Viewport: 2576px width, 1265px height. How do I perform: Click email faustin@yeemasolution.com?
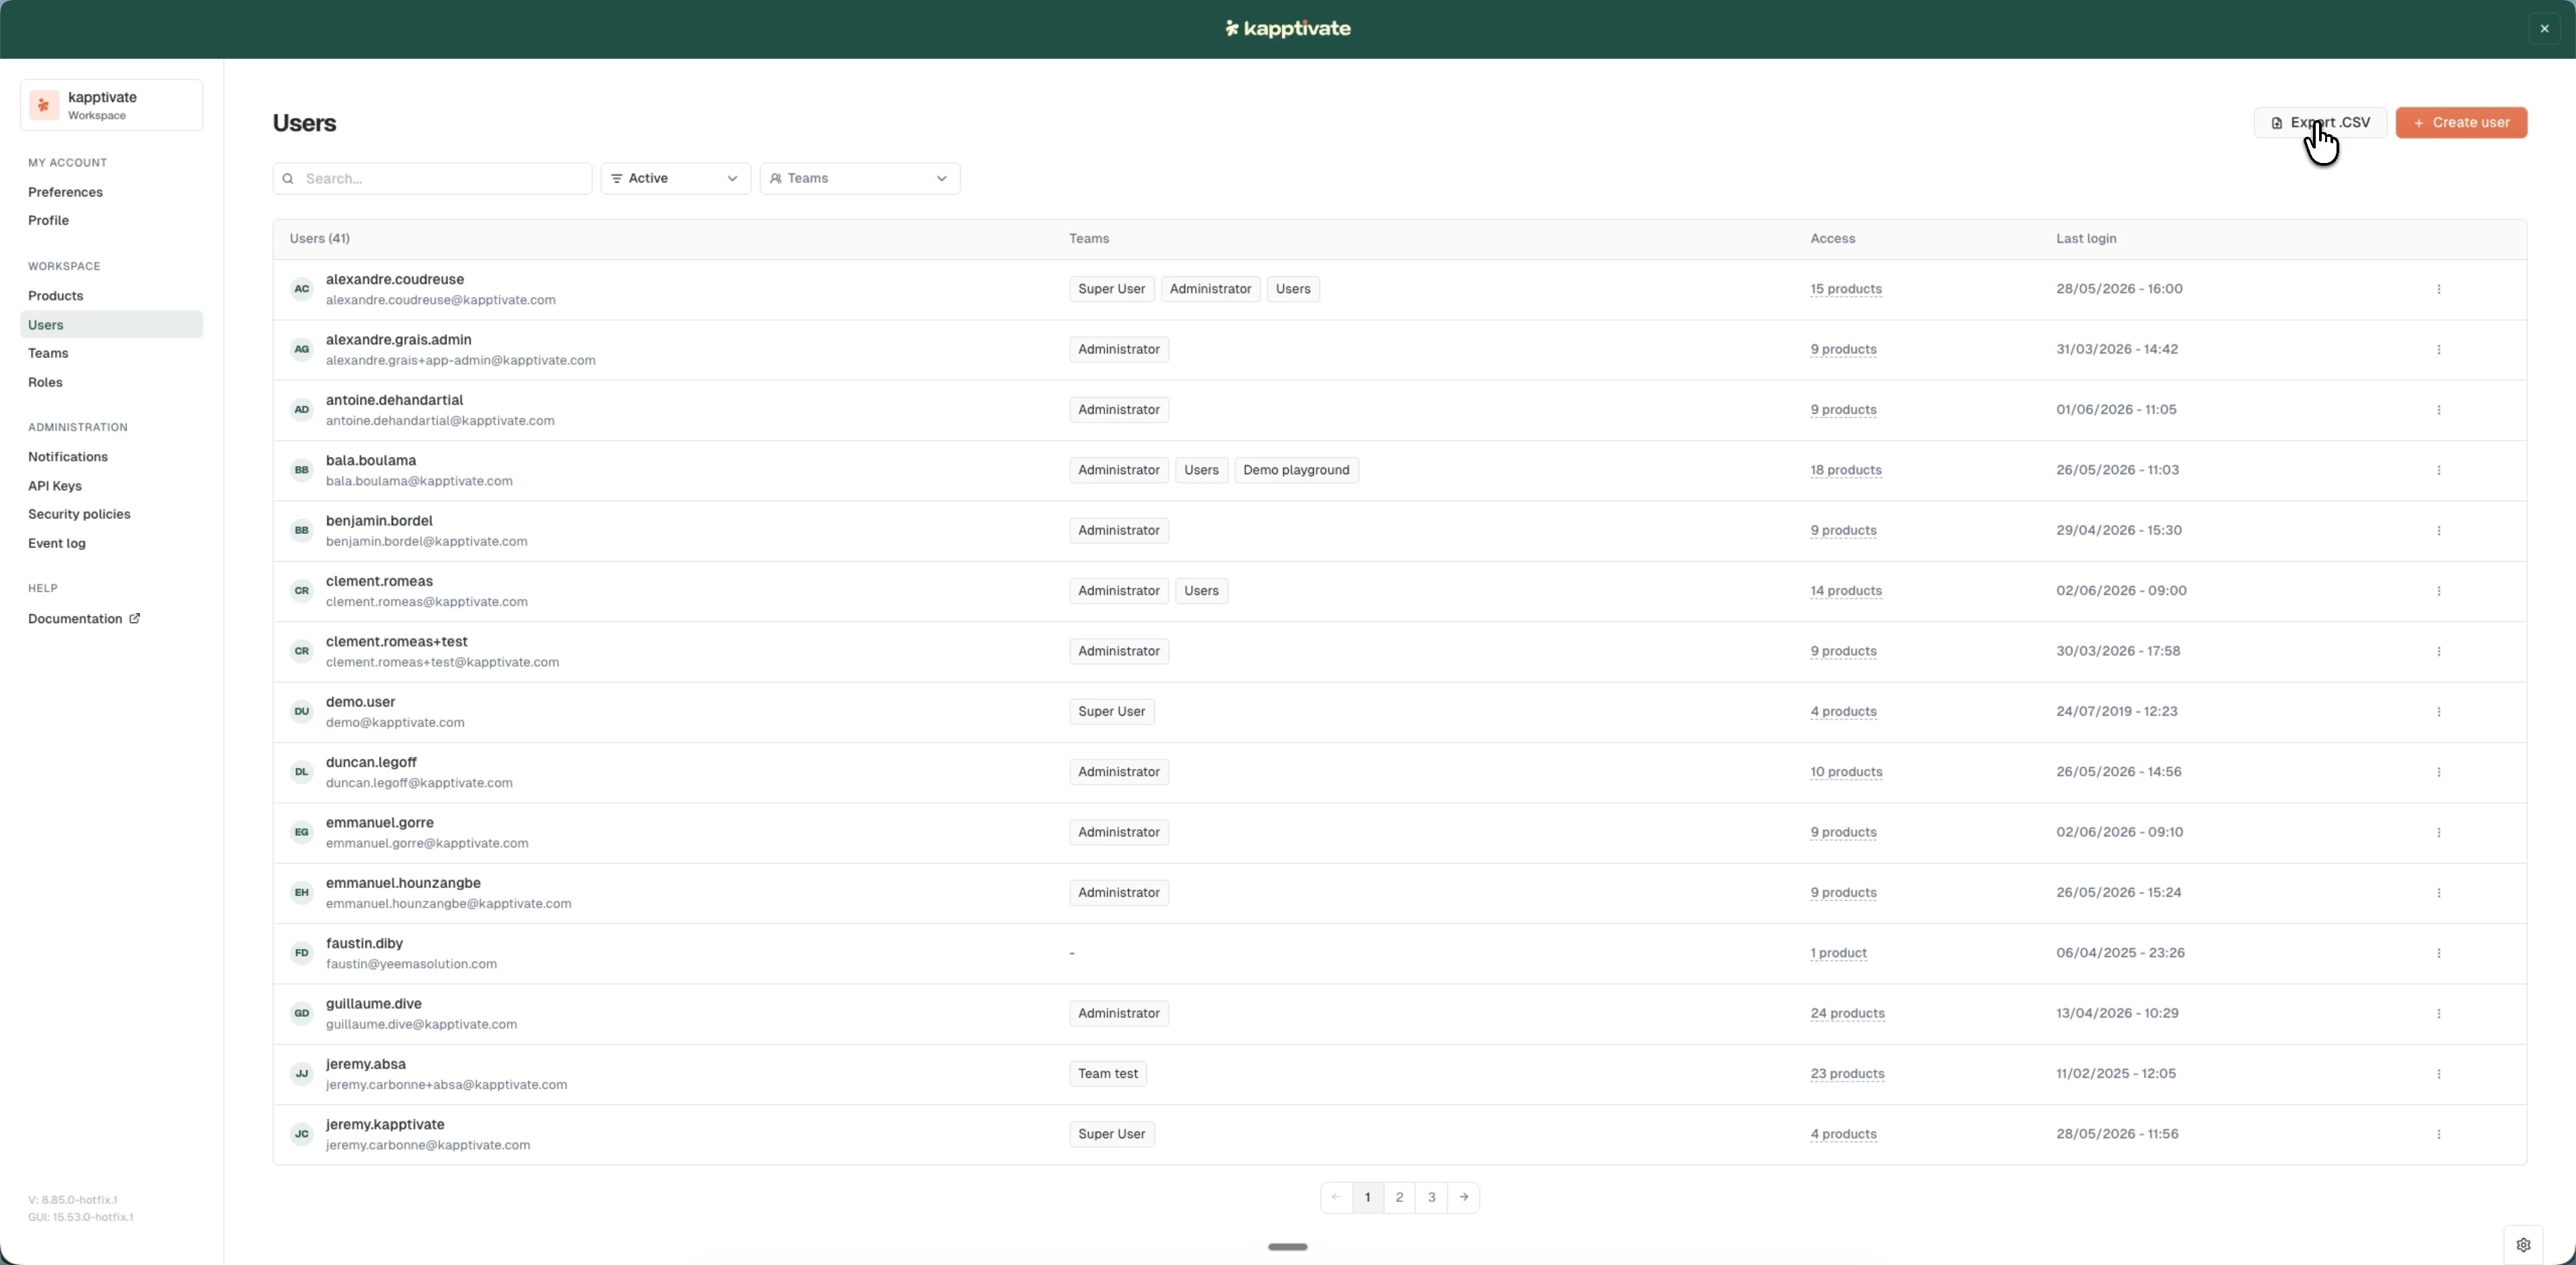tap(411, 964)
